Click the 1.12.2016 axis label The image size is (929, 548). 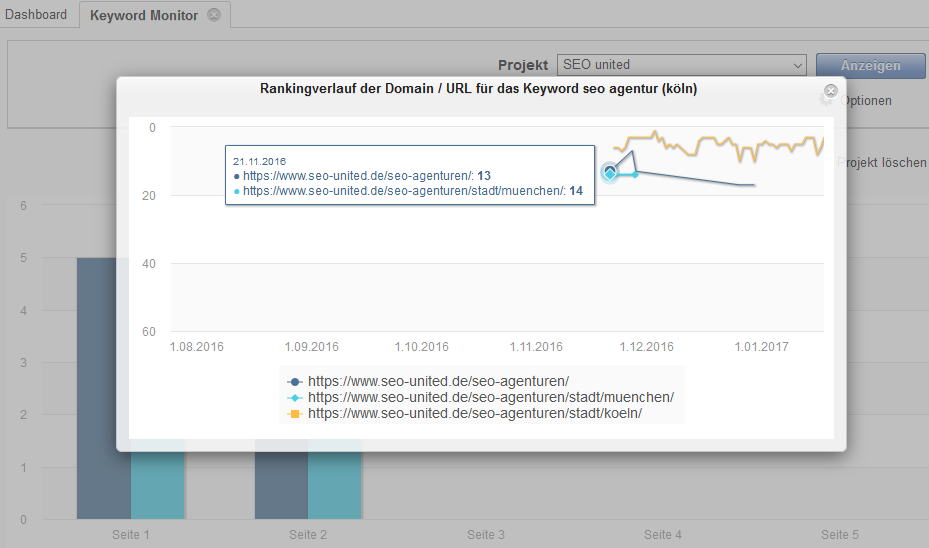point(646,347)
